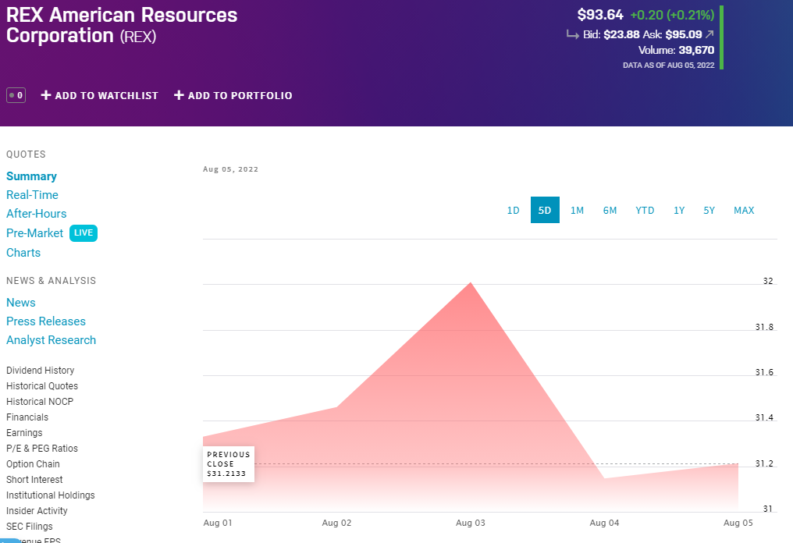
Task: Click the Volume 39,670 text
Action: 676,50
